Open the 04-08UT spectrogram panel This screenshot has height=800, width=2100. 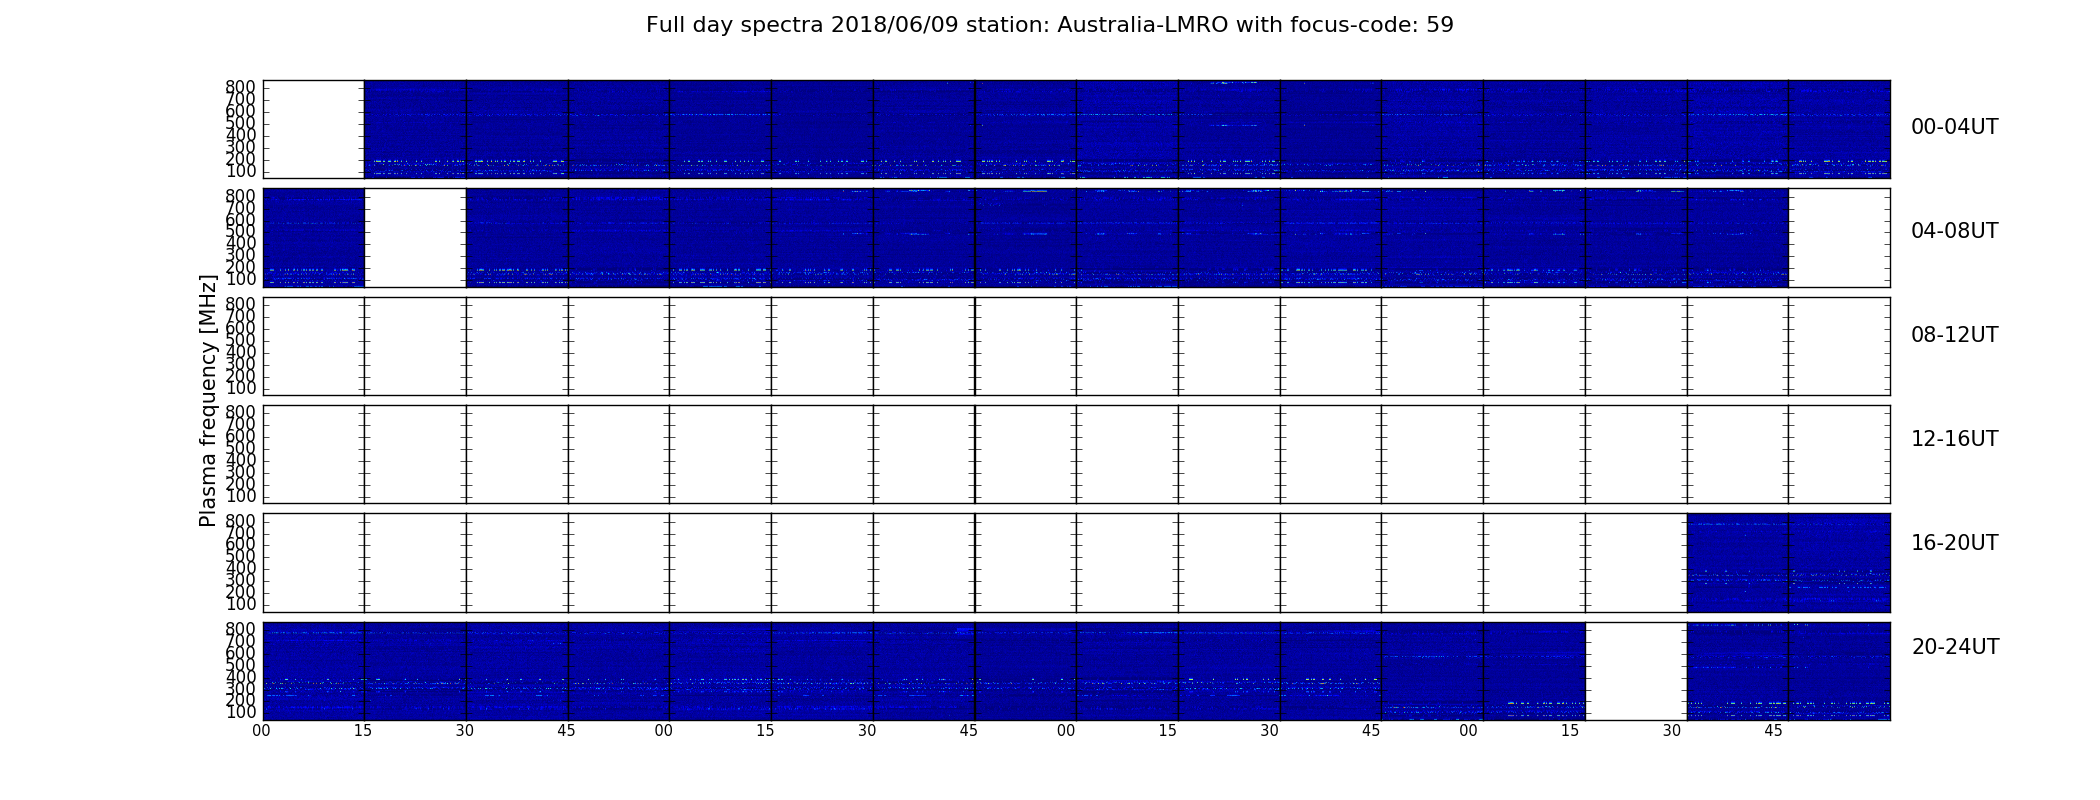click(x=1076, y=237)
